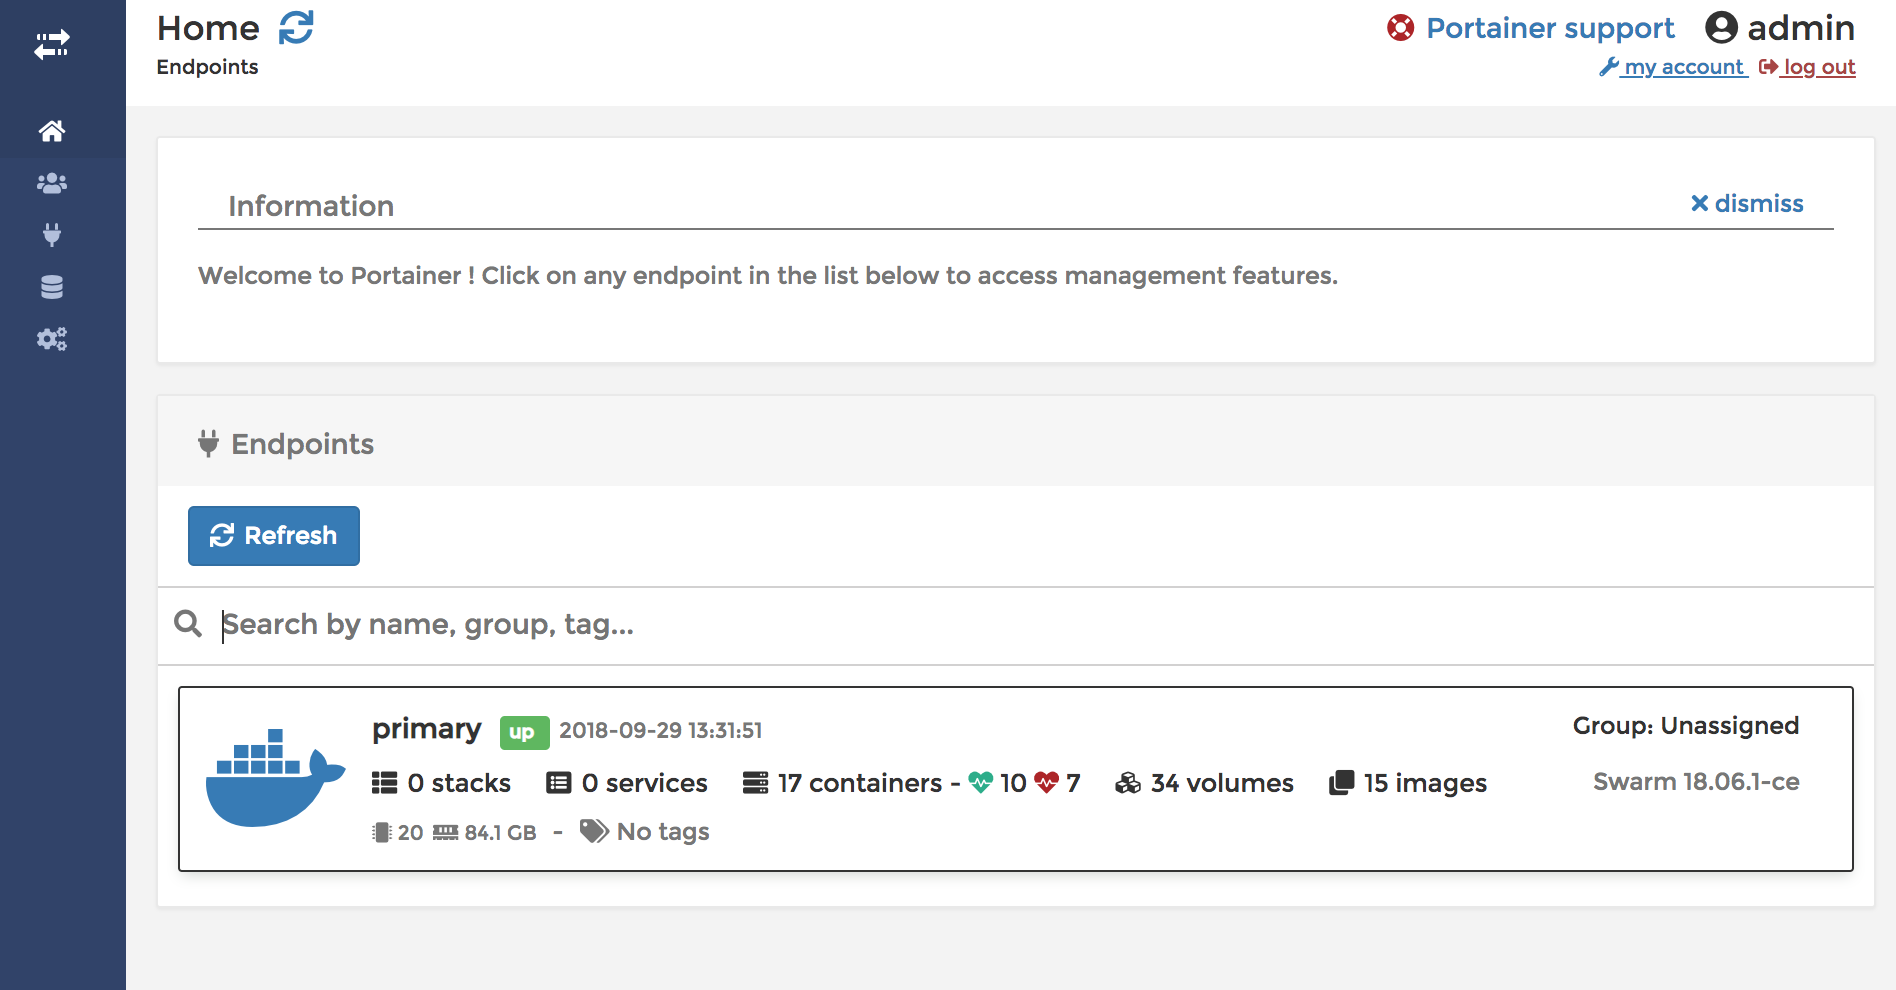Screen dimensions: 1896x990
Task: Click the 34 volumes text
Action: [x=1222, y=783]
